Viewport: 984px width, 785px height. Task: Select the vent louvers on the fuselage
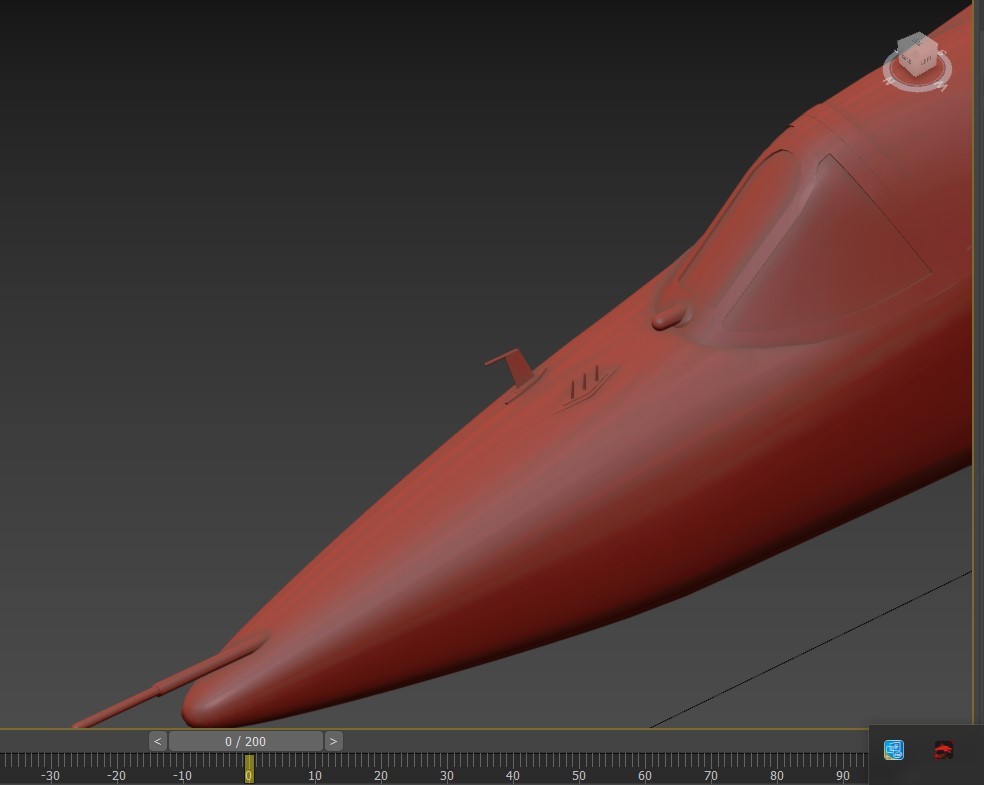(586, 385)
